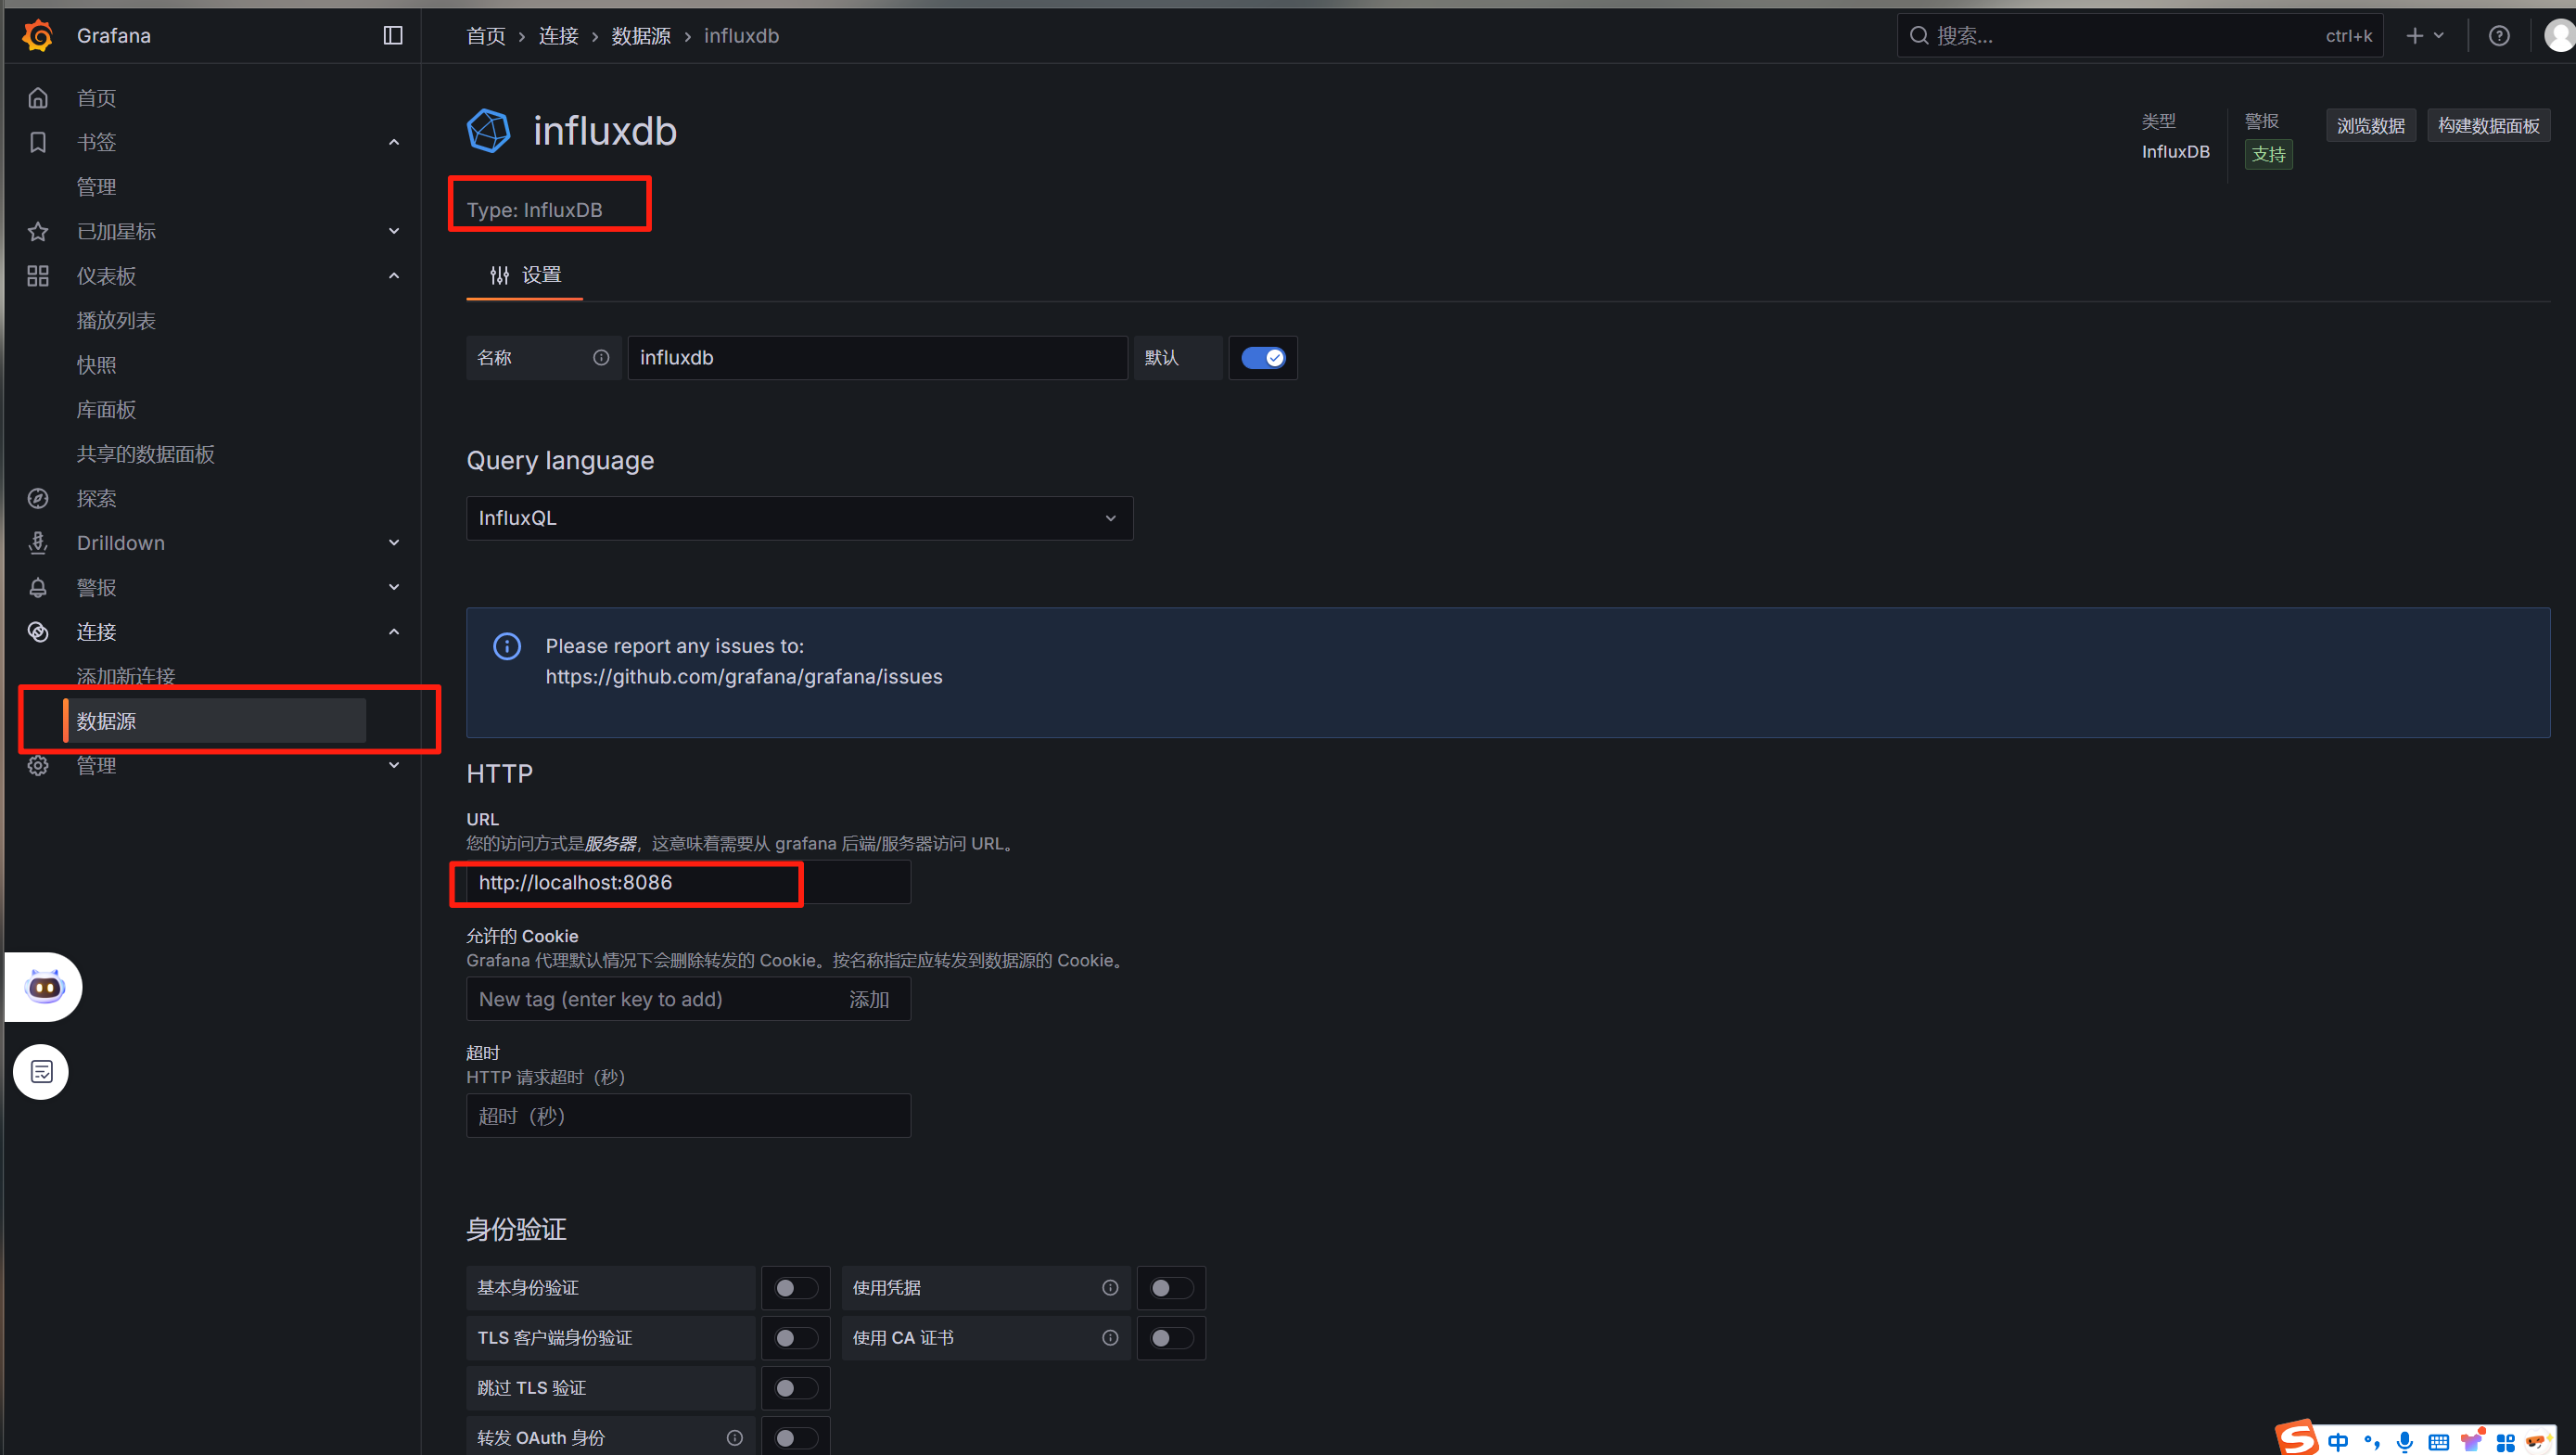Click the 名称 input field containing influxdb
The height and width of the screenshot is (1455, 2576).
pyautogui.click(x=877, y=358)
